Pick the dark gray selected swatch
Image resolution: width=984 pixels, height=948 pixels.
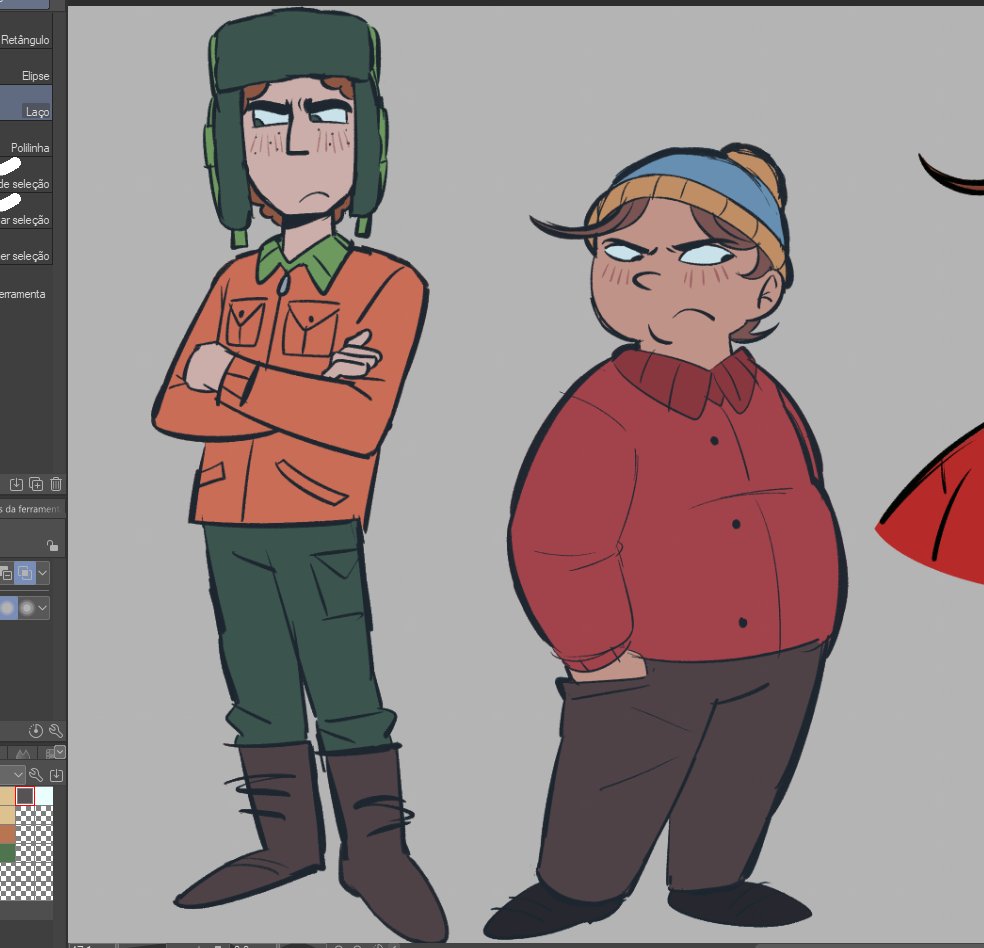24,796
